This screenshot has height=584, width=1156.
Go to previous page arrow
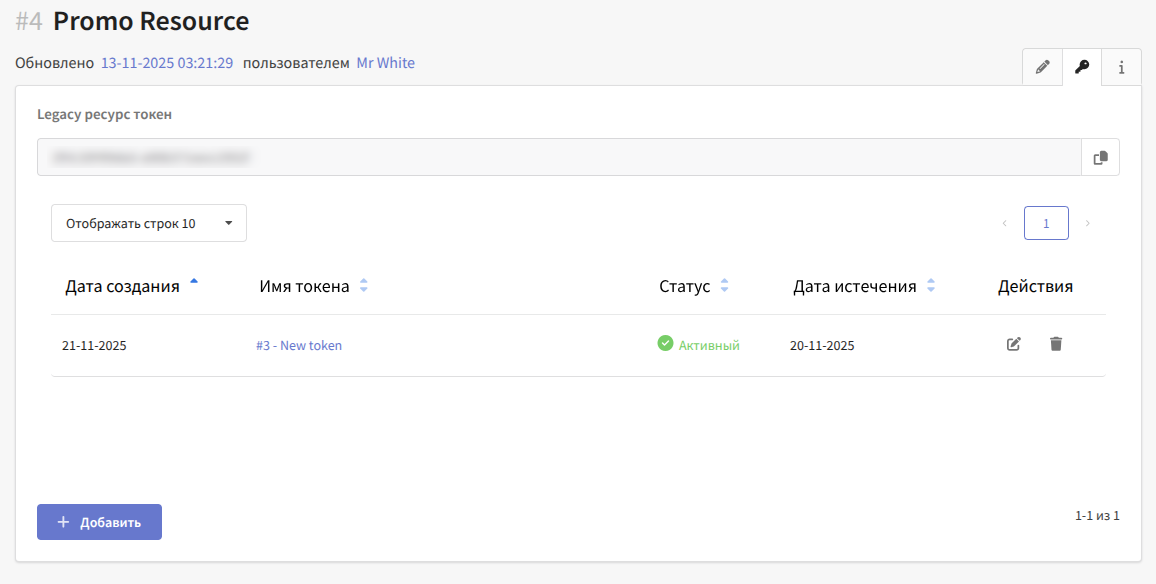(1004, 223)
